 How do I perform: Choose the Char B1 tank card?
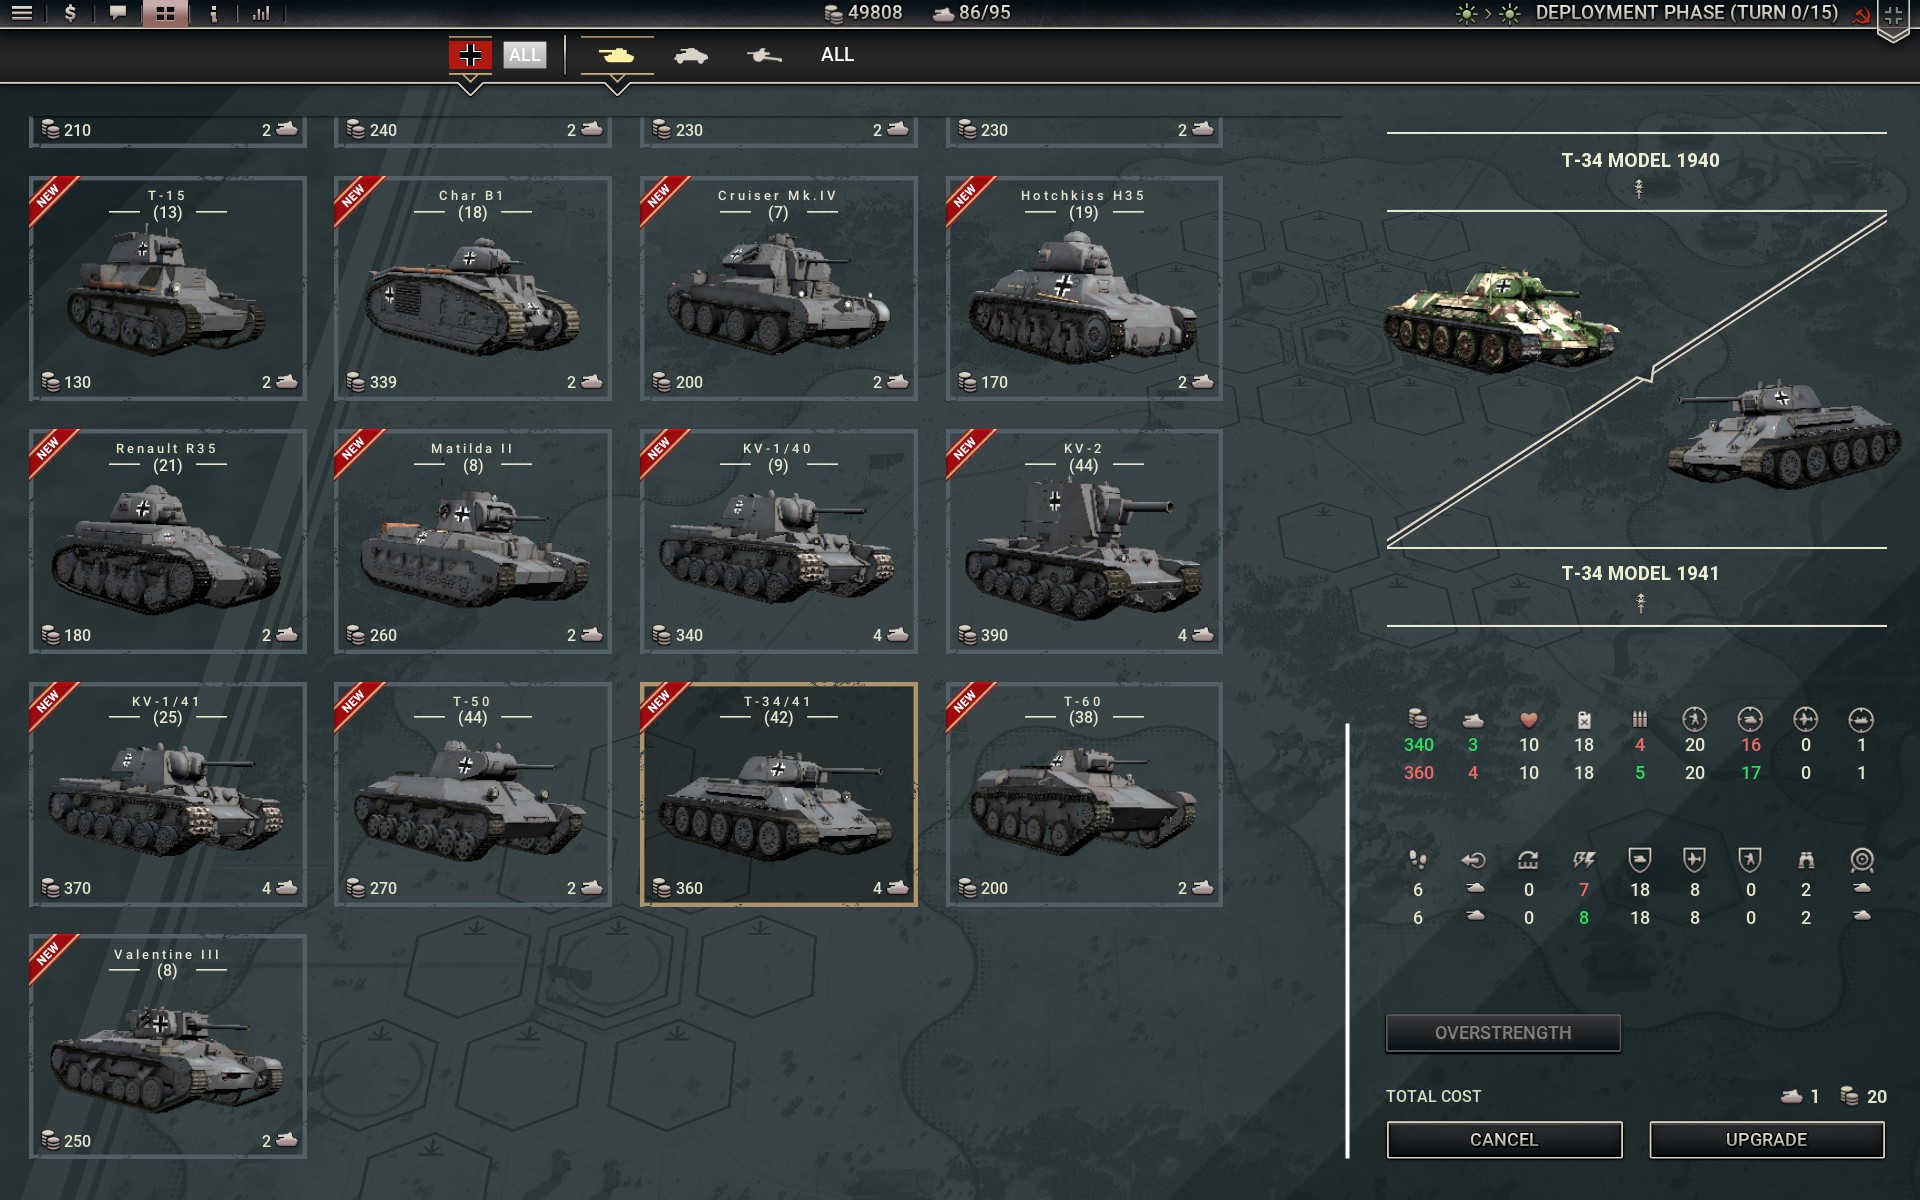pos(473,288)
